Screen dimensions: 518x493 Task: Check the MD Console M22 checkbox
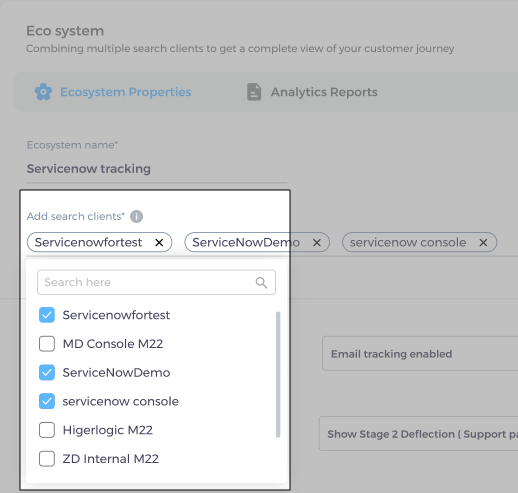click(47, 344)
